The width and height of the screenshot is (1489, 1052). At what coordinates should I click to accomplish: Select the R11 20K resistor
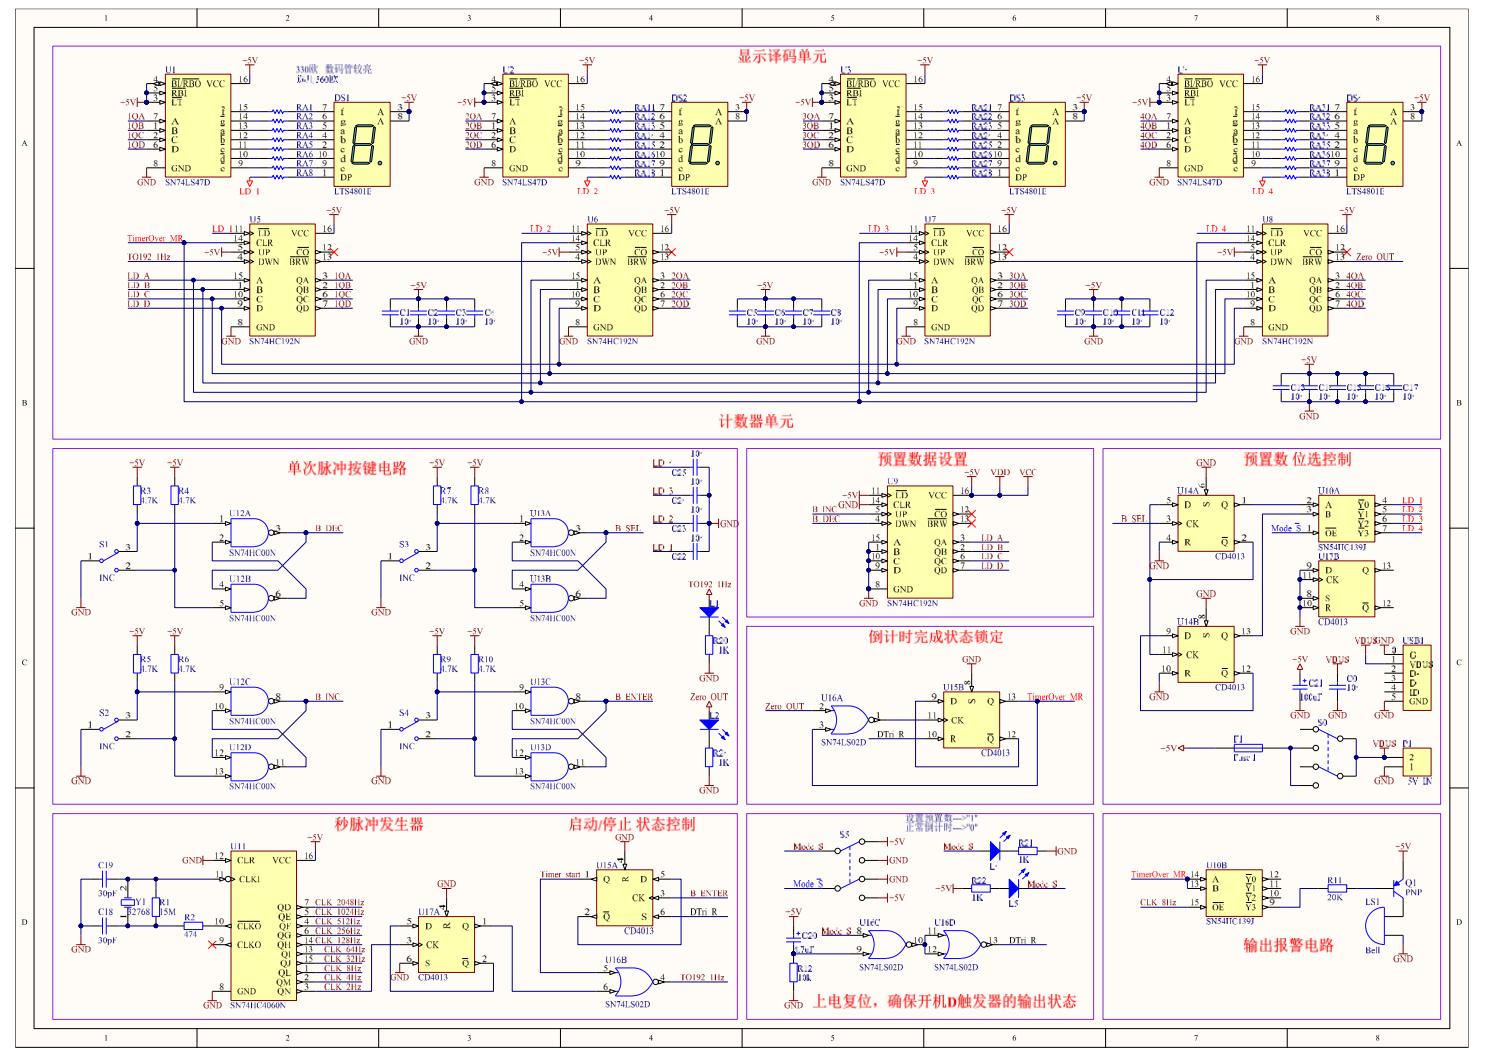pyautogui.click(x=1336, y=887)
